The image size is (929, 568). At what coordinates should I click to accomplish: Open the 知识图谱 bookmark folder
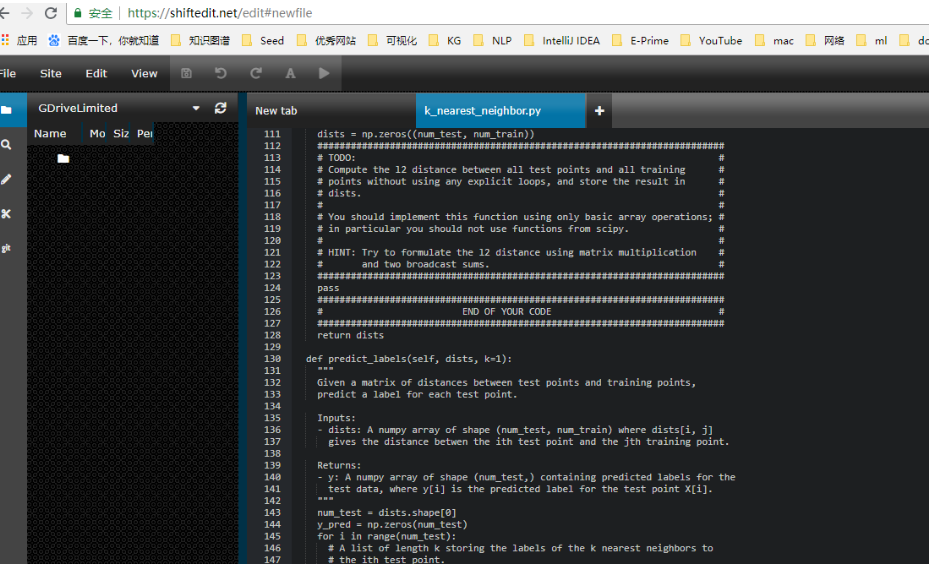click(200, 40)
